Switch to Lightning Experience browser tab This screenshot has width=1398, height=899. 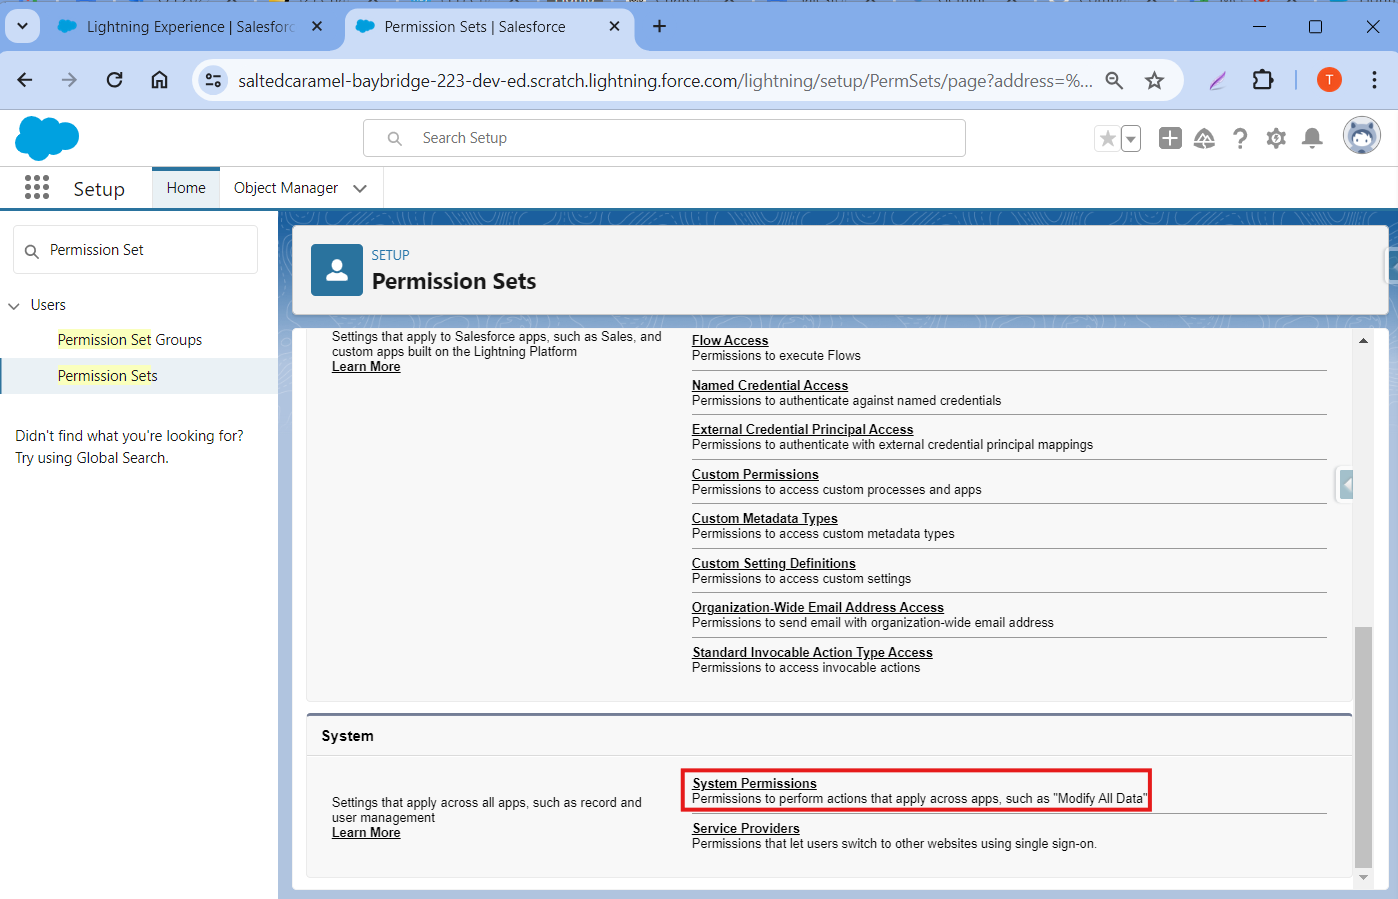(190, 27)
